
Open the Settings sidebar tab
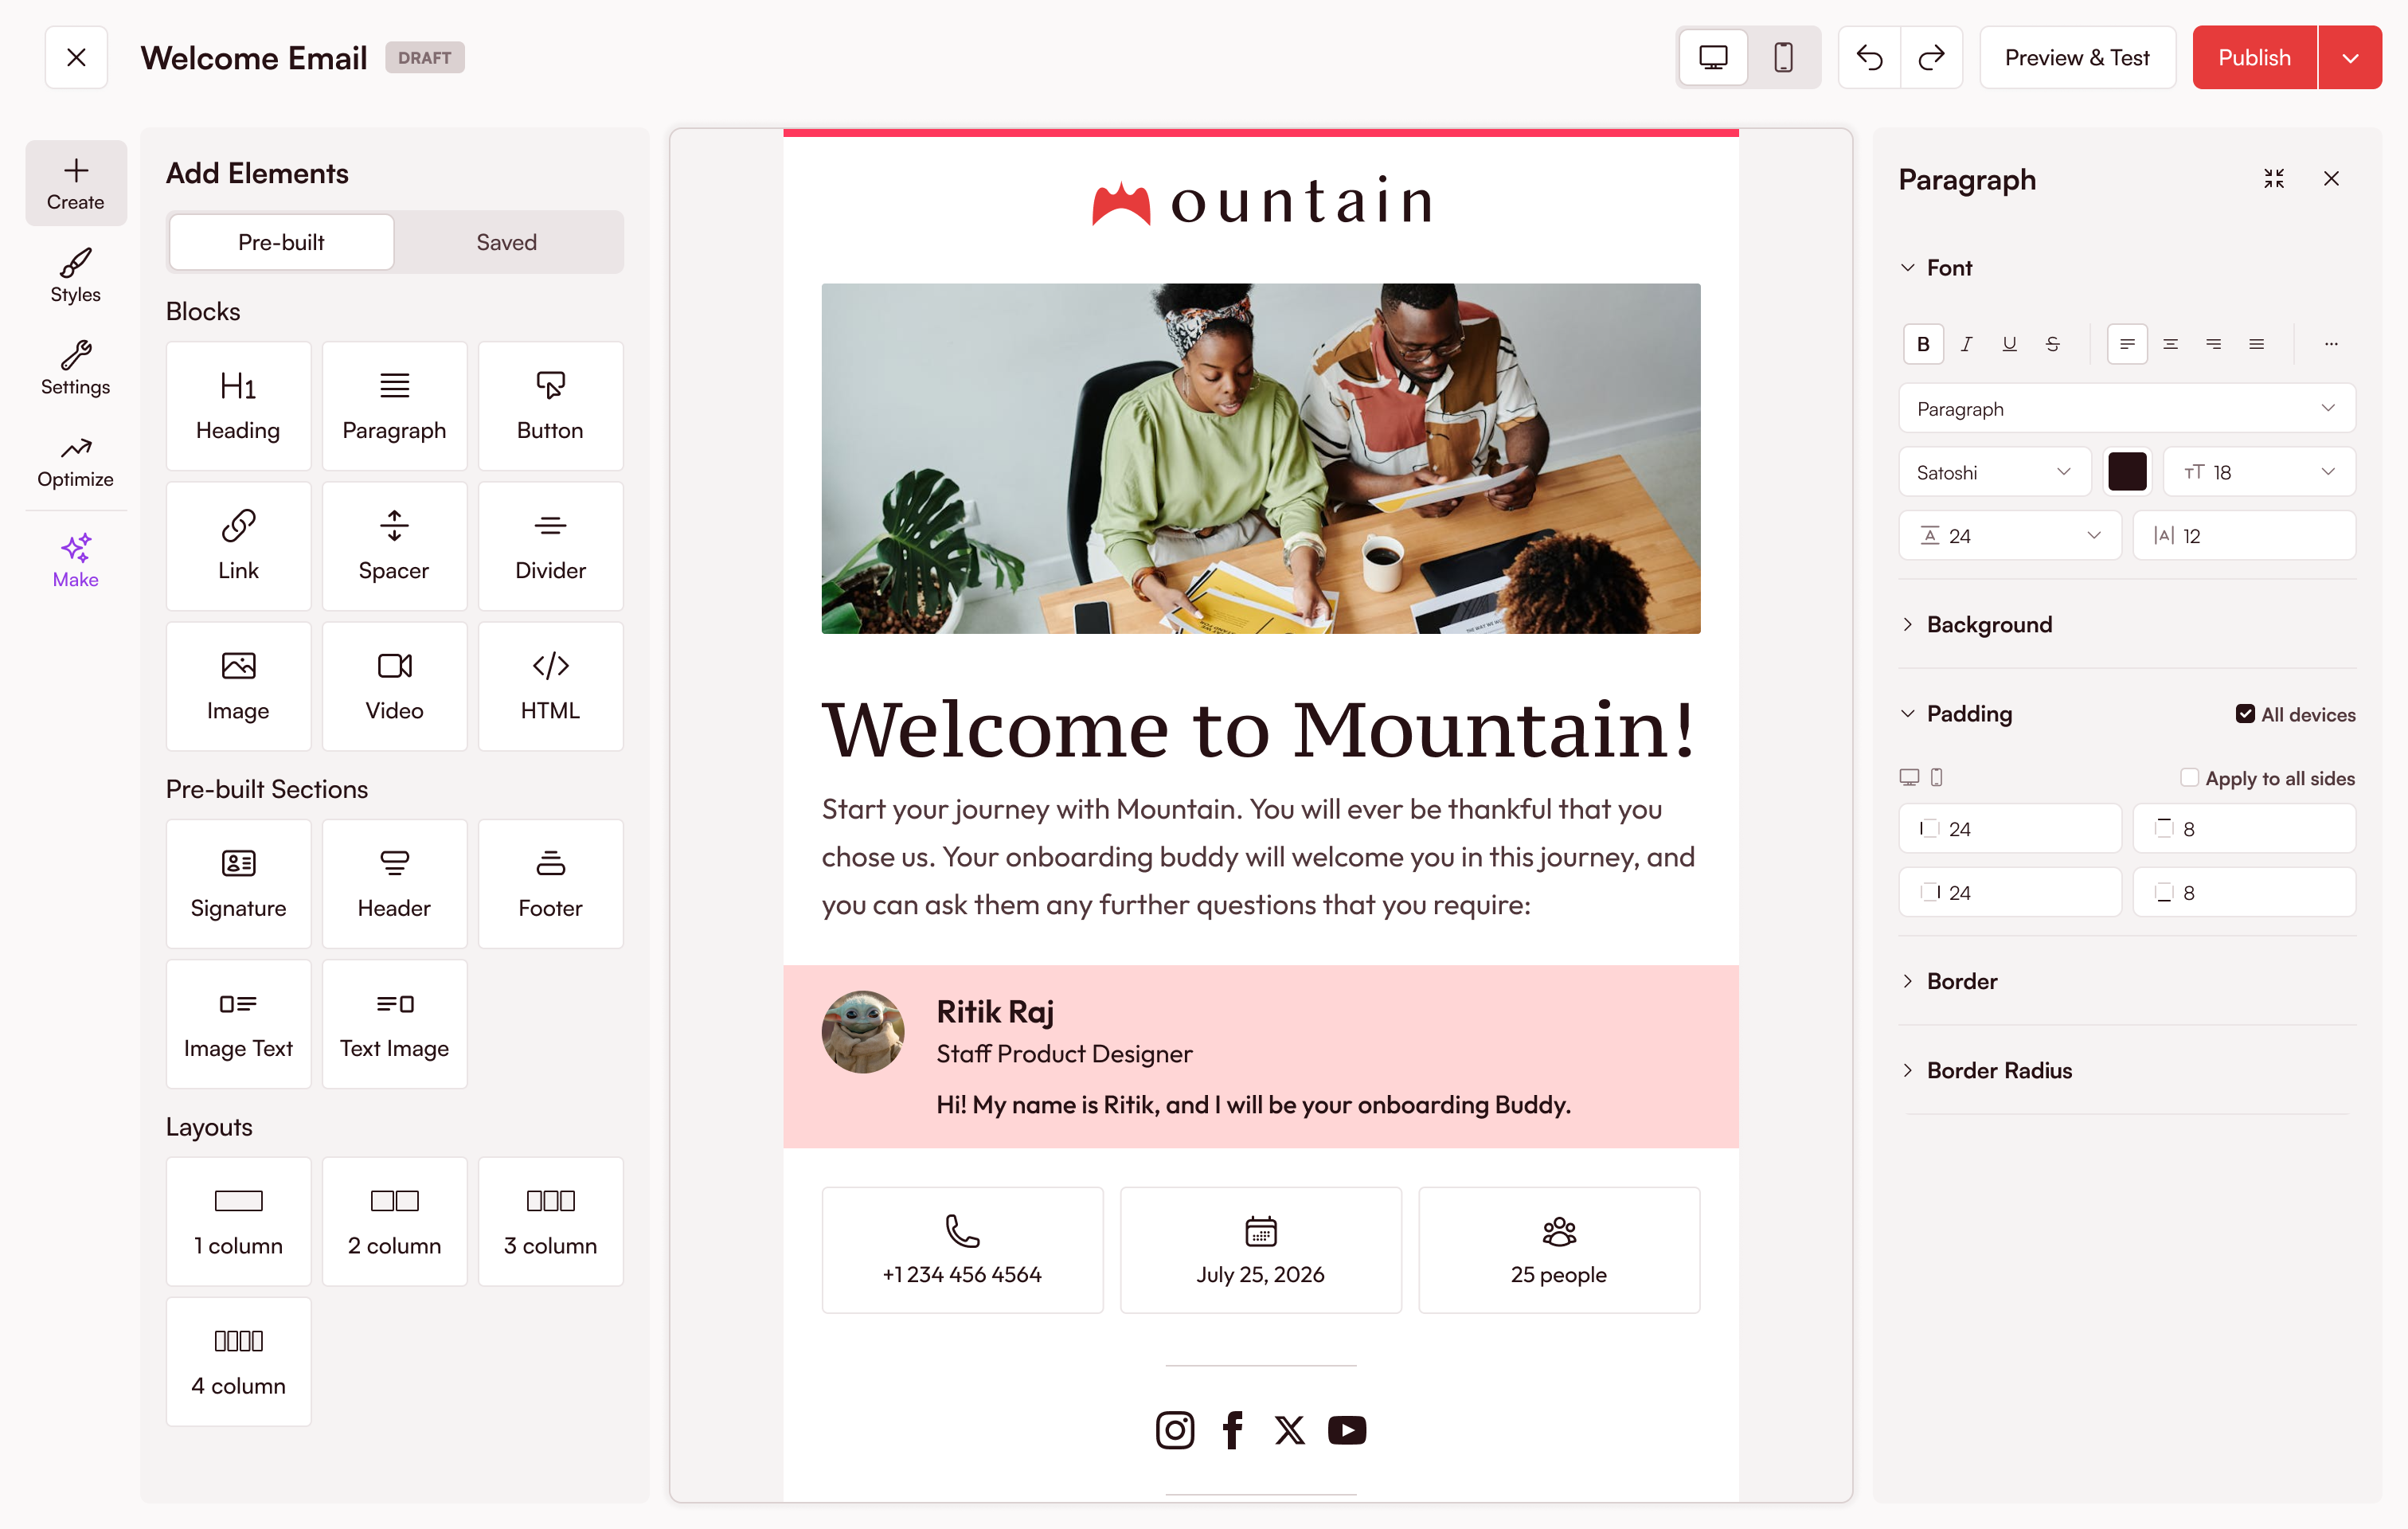point(76,367)
